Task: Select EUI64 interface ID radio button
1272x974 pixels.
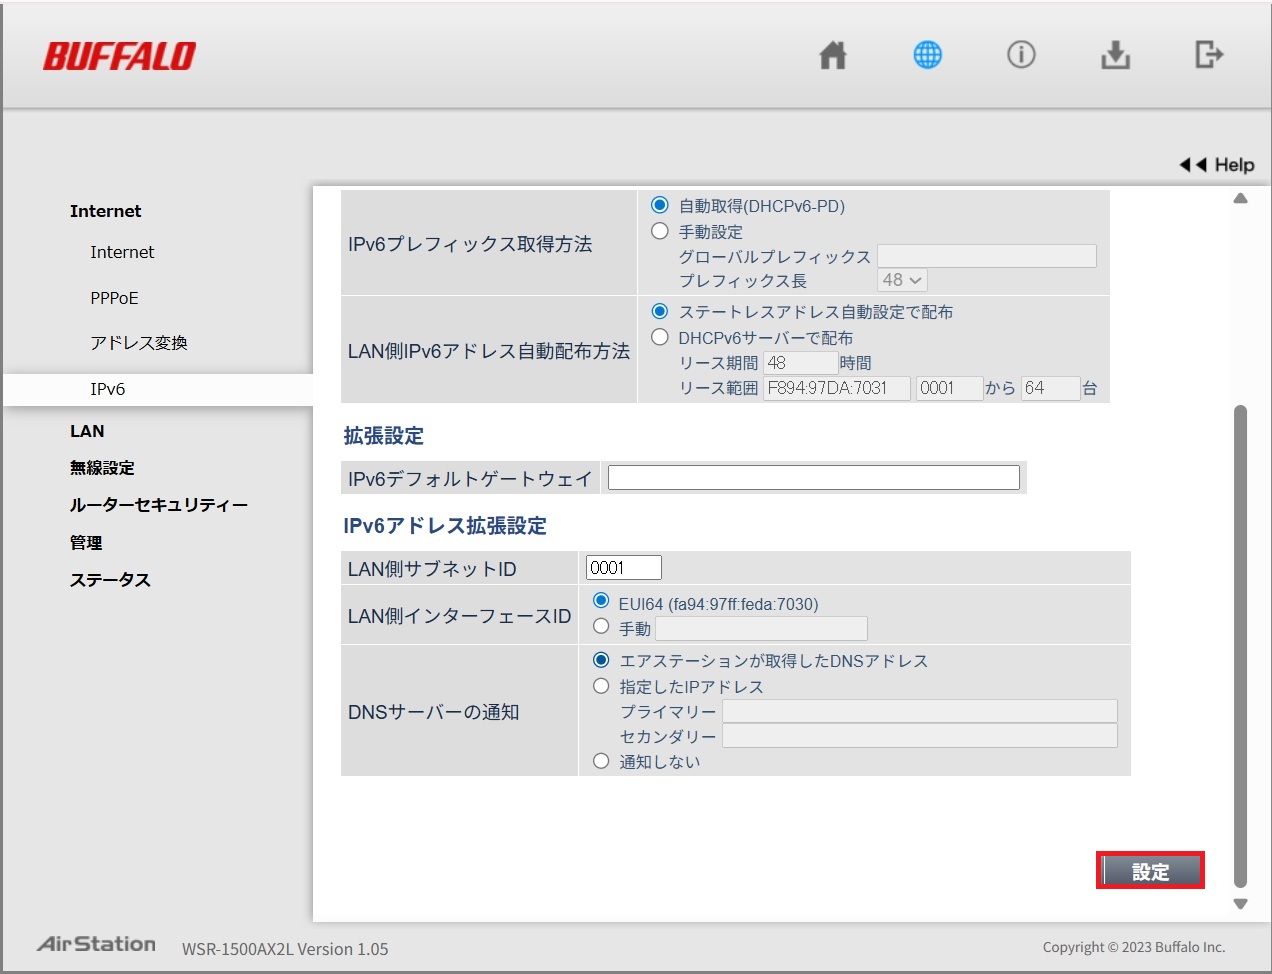Action: [601, 600]
